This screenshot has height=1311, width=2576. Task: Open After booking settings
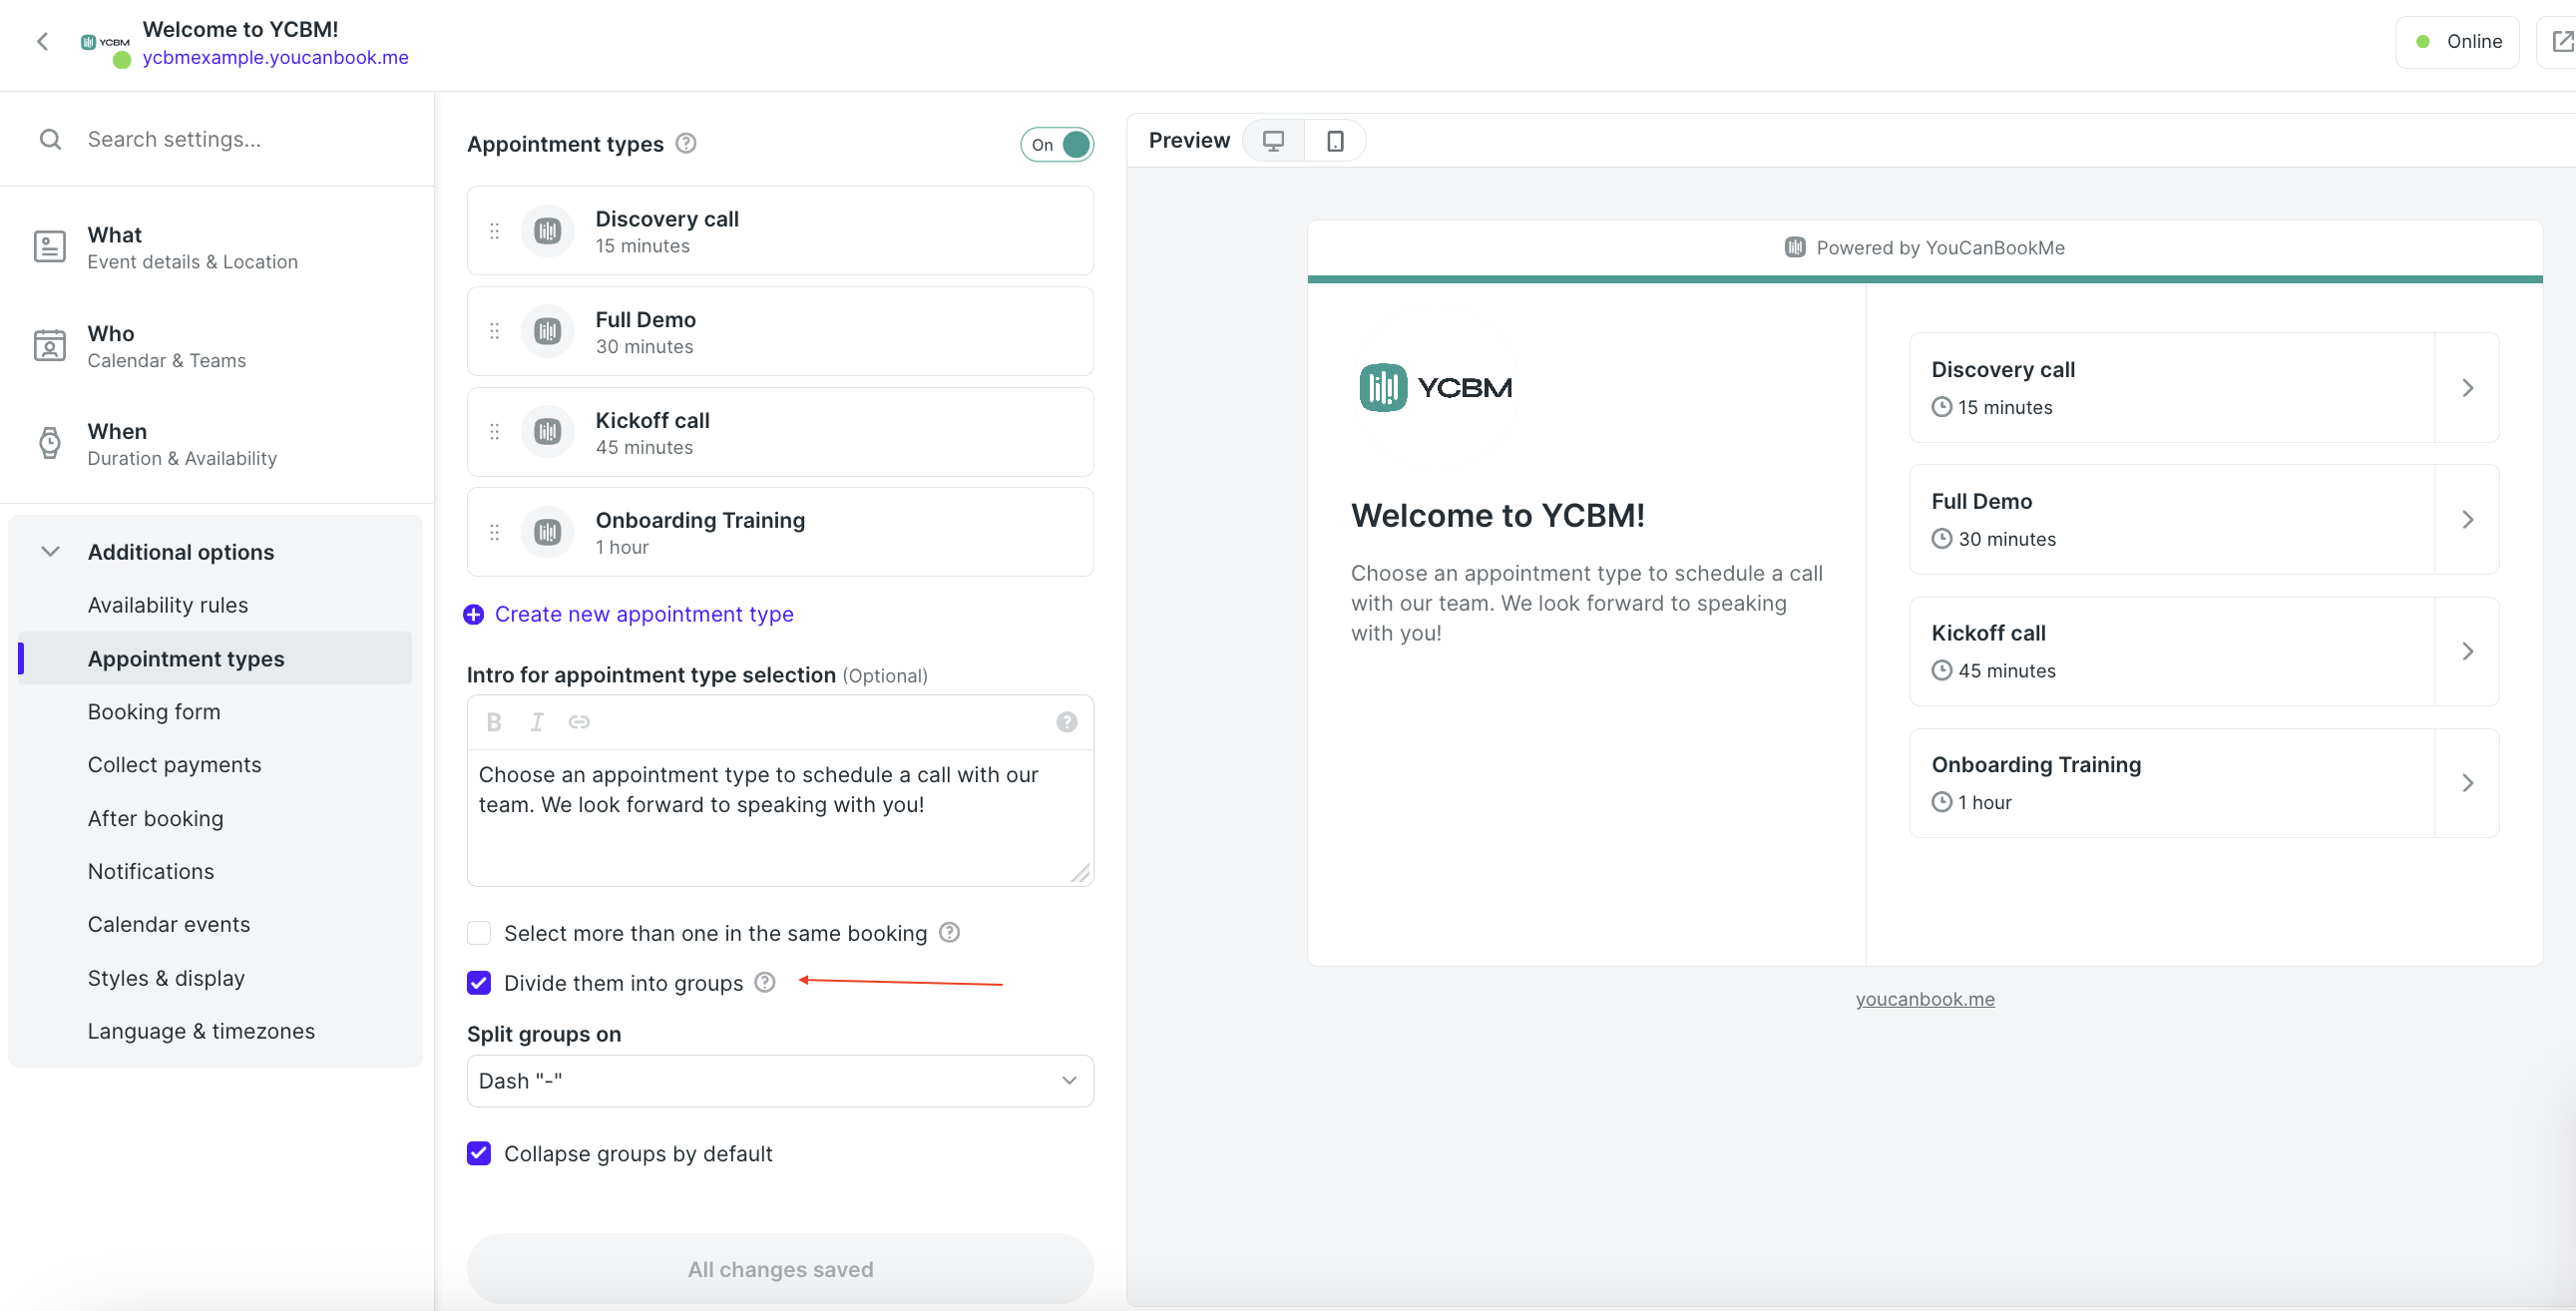[155, 818]
